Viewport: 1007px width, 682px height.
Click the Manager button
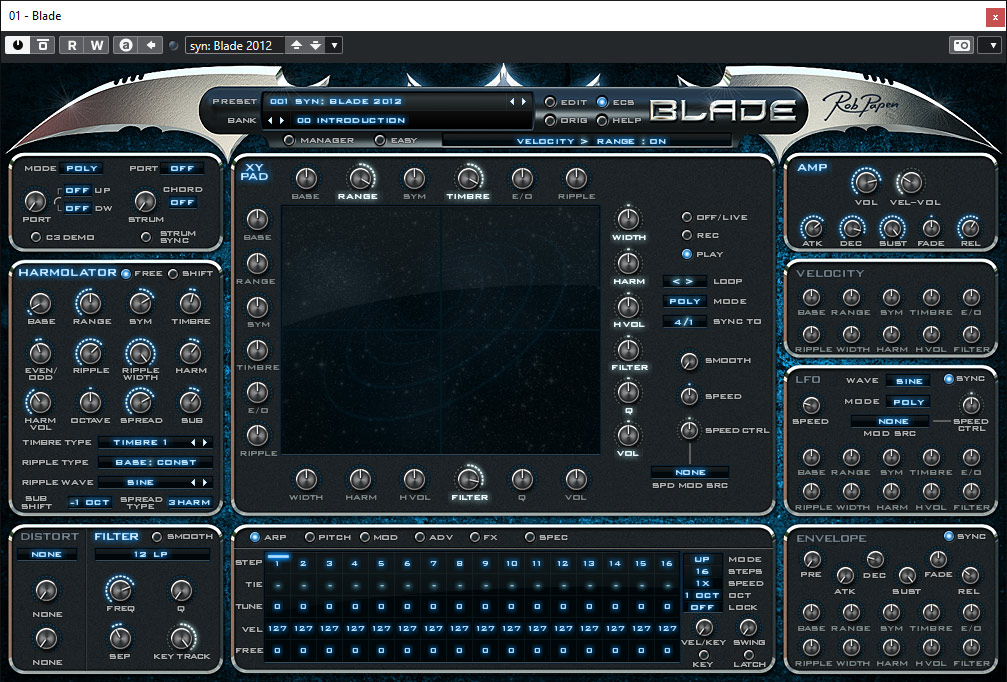point(289,140)
